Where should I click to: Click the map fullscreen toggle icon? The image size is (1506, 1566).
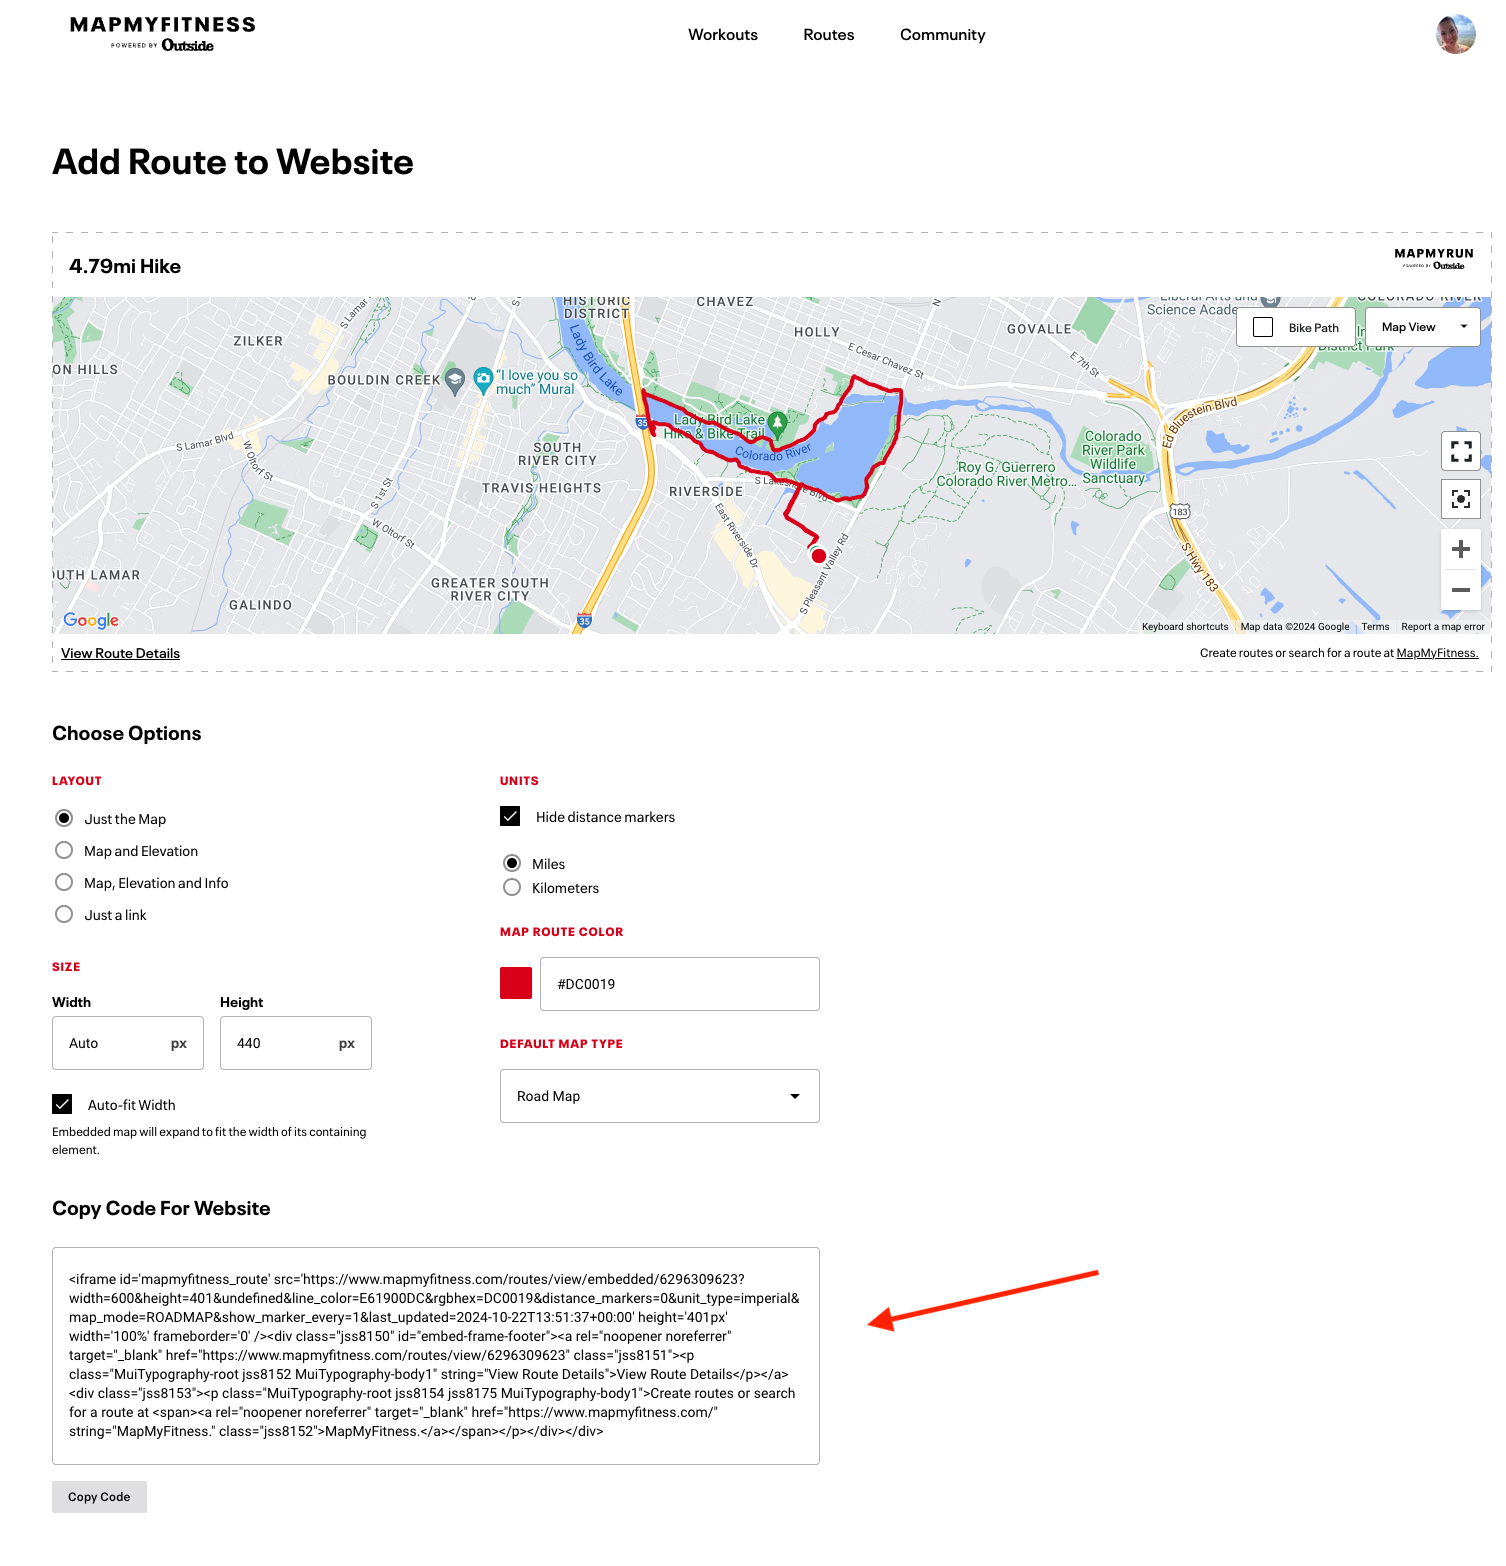click(x=1460, y=451)
